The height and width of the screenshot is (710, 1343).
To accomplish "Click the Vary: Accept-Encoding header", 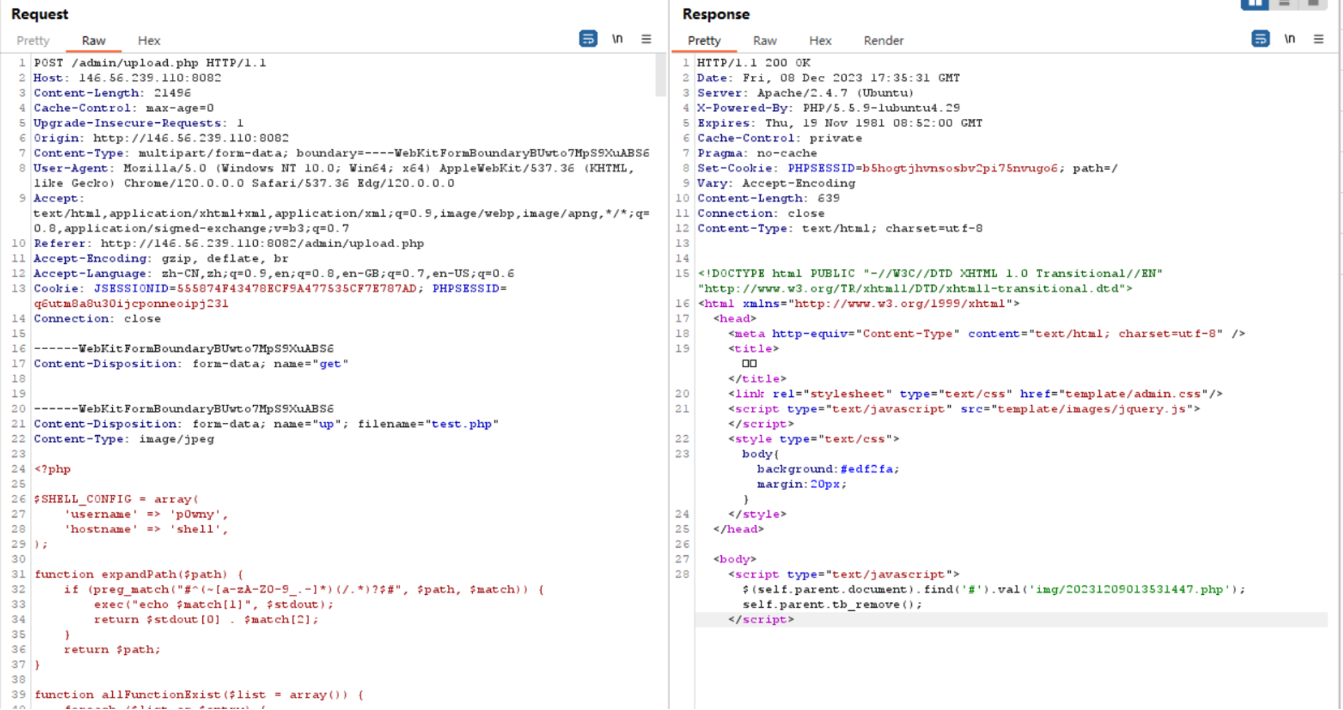I will [x=776, y=183].
